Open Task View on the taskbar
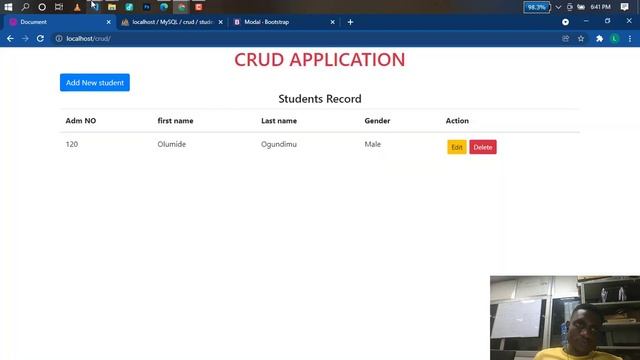Viewport: 640px width, 360px height. [59, 7]
